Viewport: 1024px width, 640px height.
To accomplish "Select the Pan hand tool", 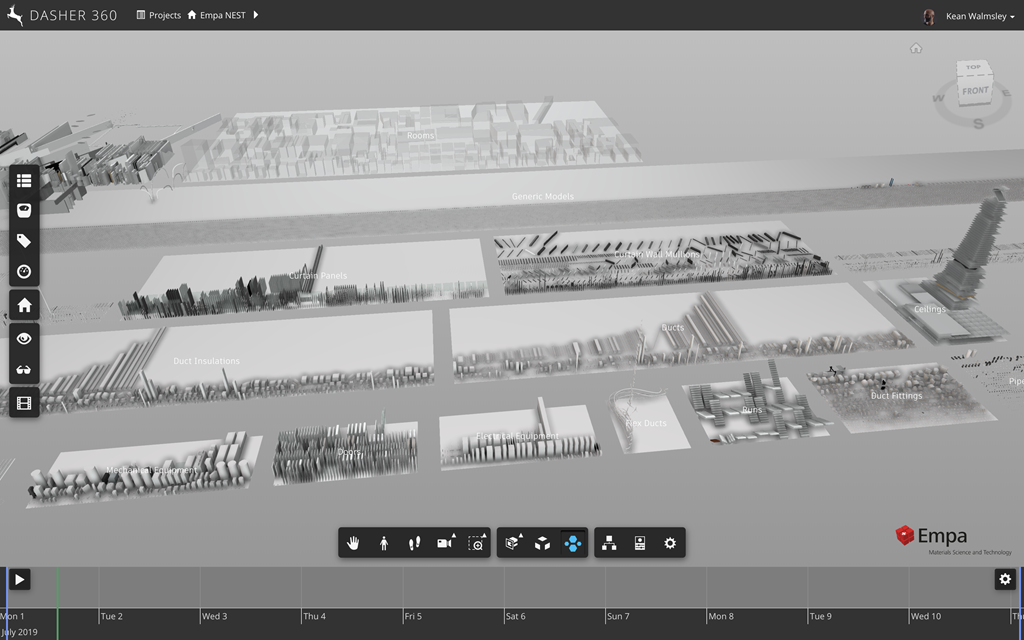I will point(353,543).
